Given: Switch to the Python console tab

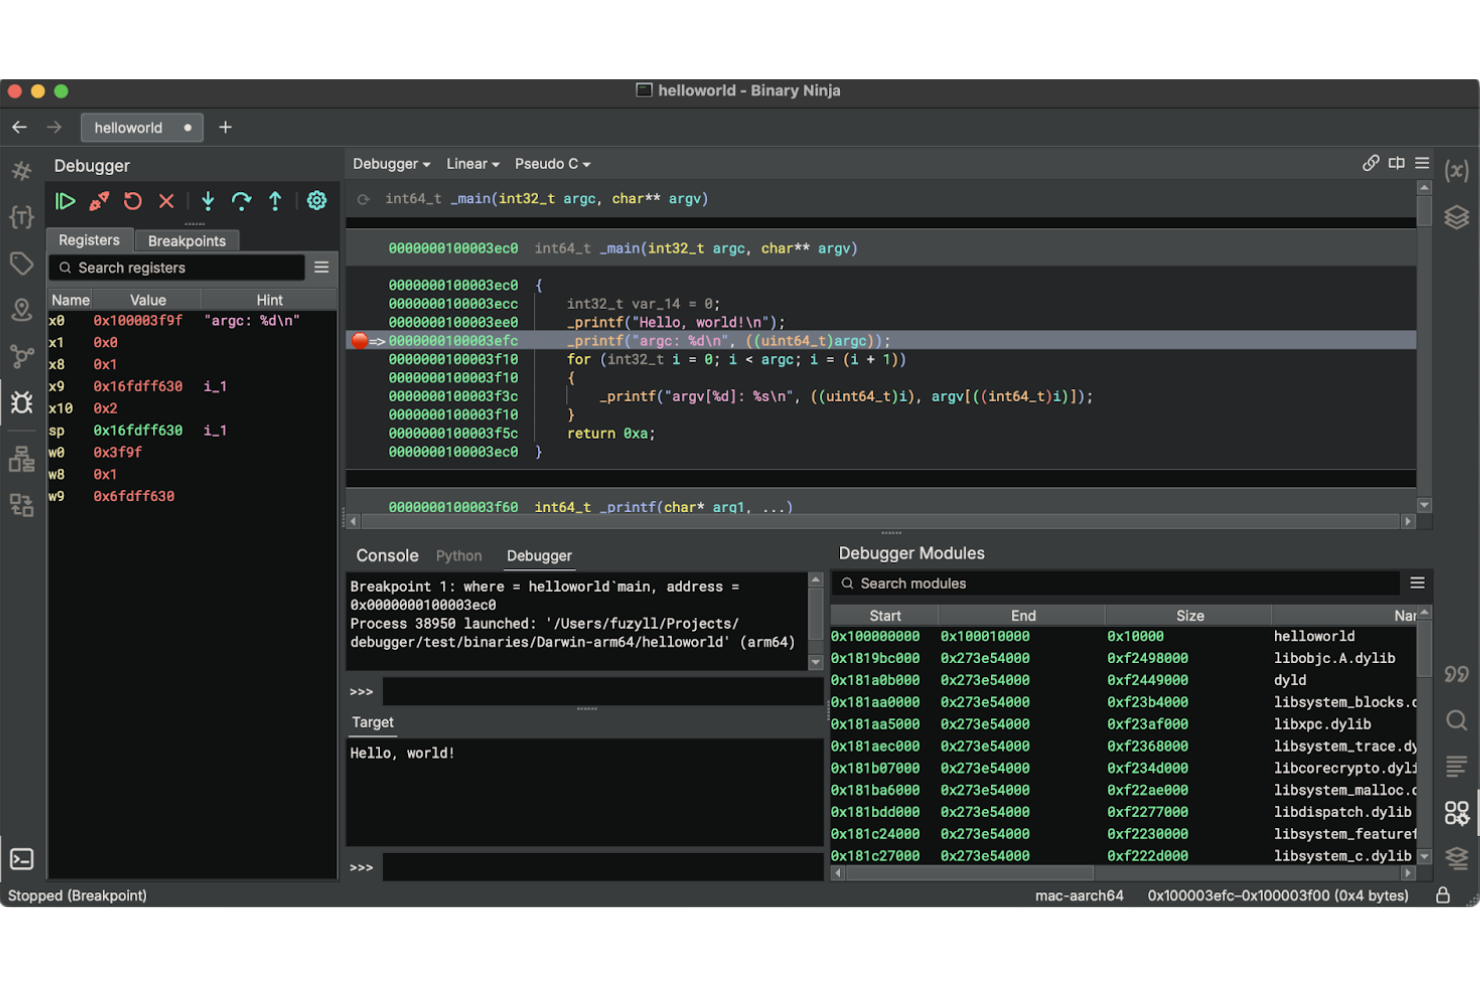Looking at the screenshot, I should [x=458, y=555].
